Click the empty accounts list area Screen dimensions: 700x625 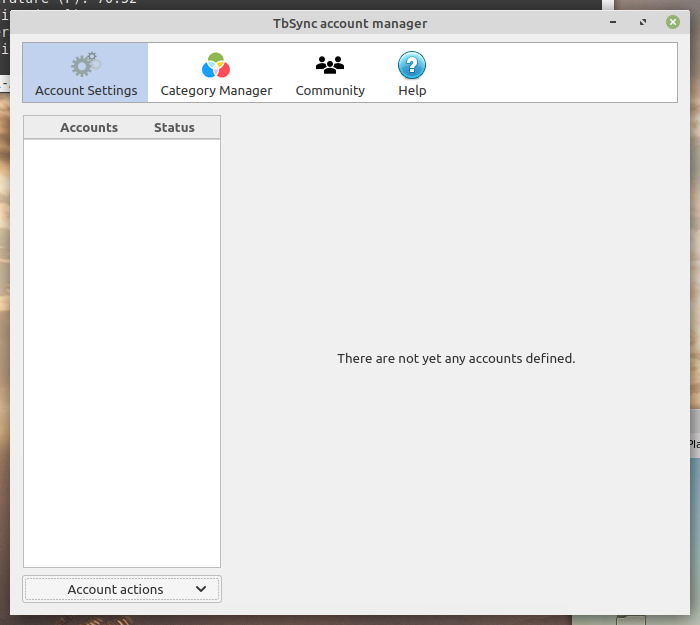(122, 353)
